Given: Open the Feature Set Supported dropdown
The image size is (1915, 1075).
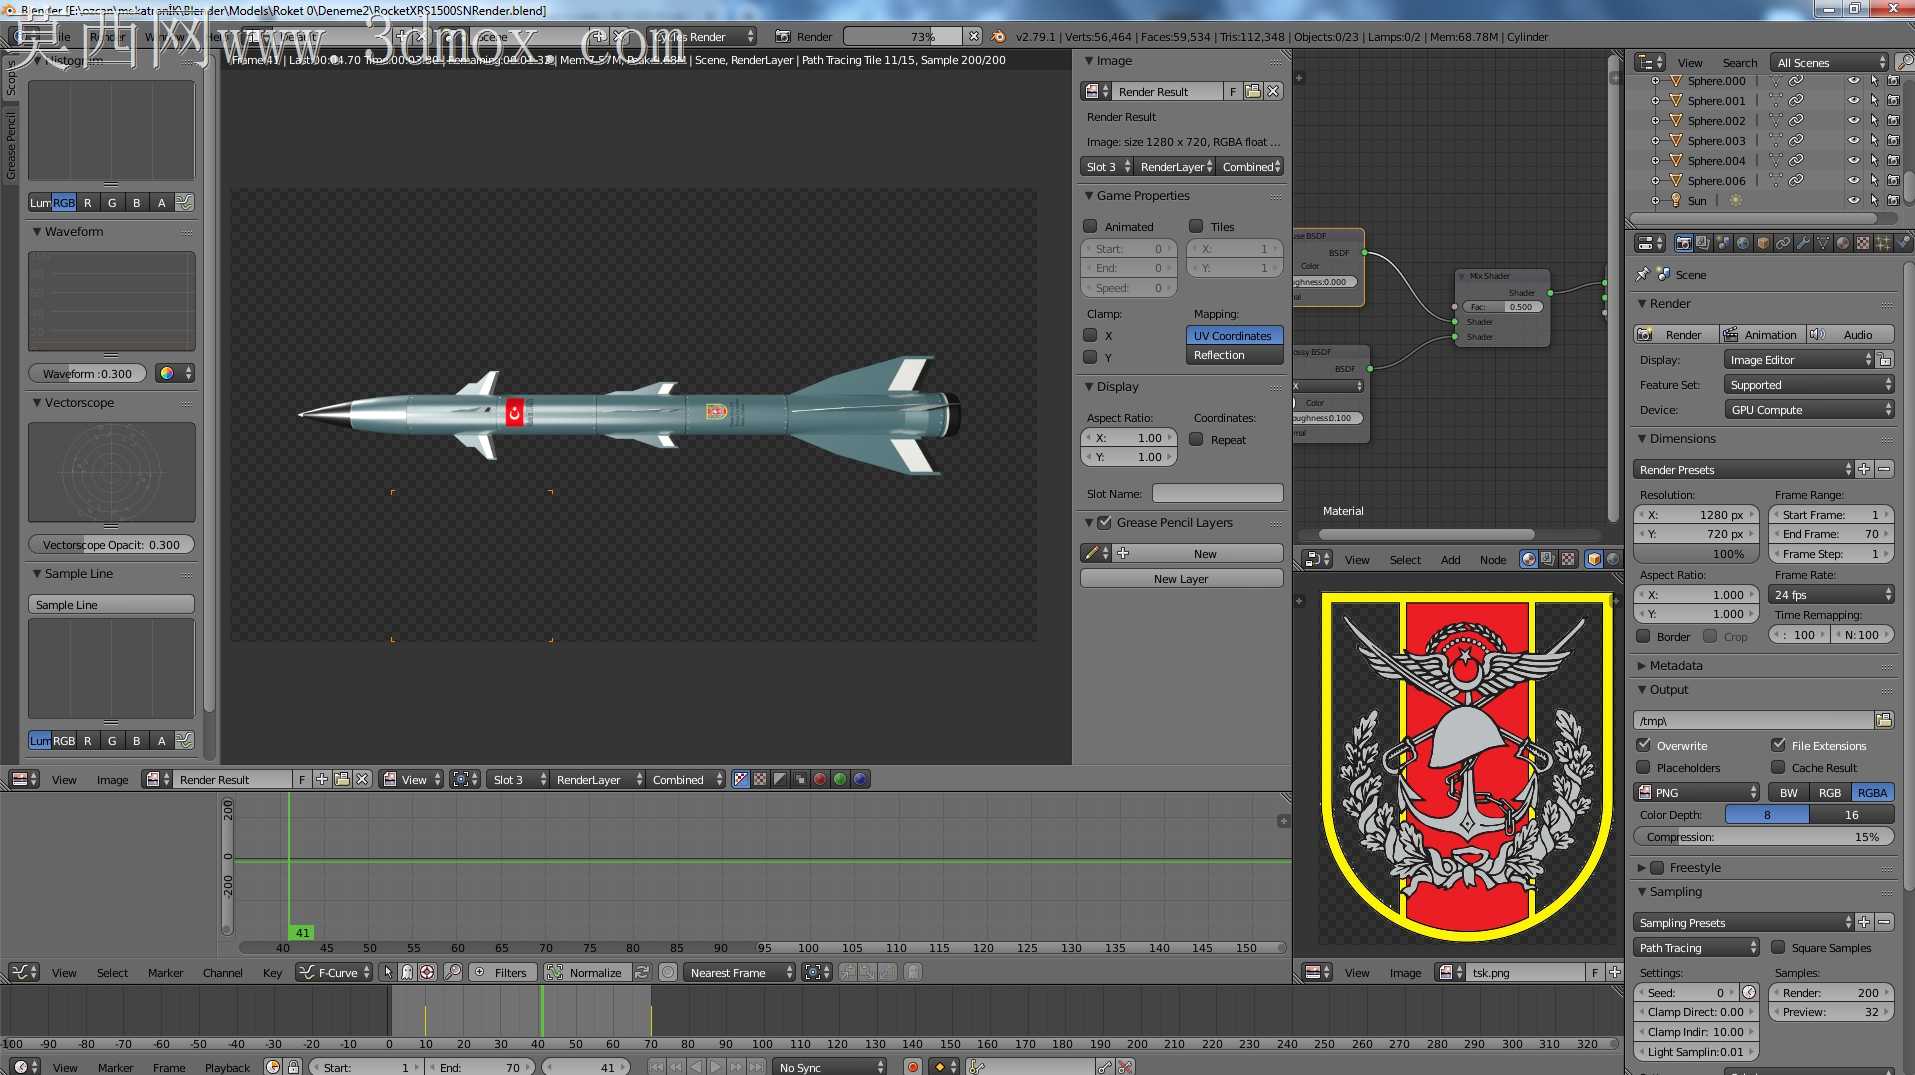Looking at the screenshot, I should pyautogui.click(x=1809, y=385).
